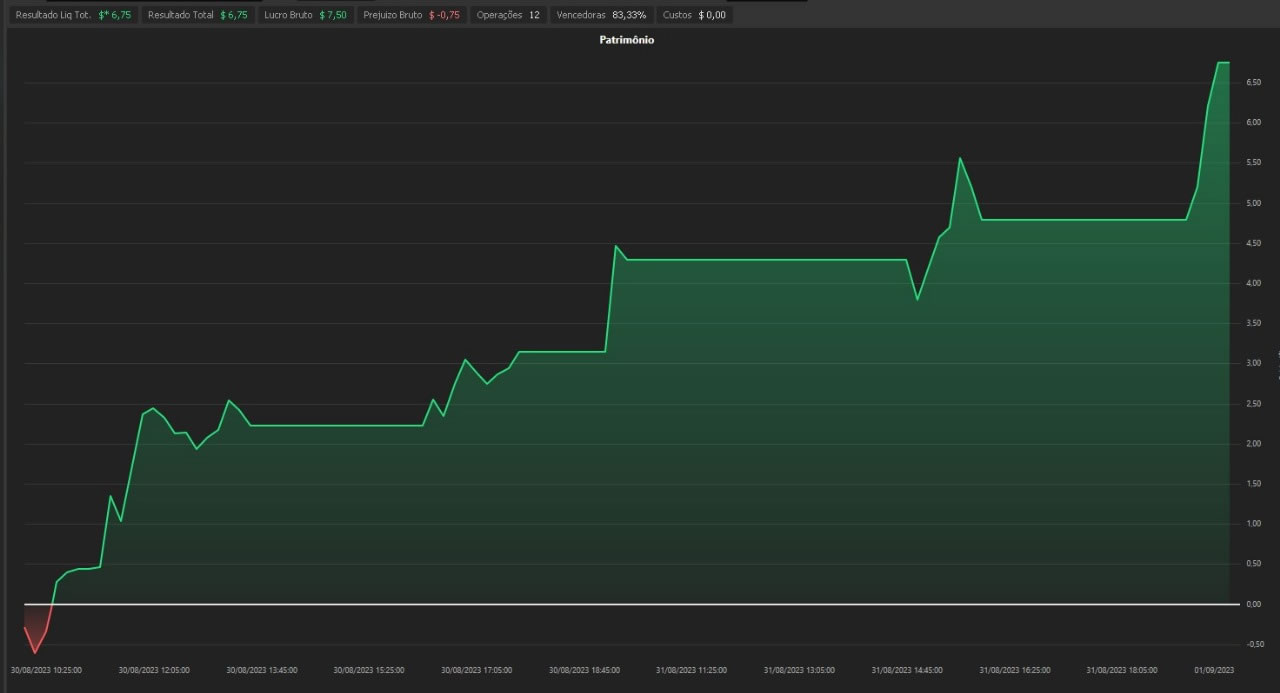Image resolution: width=1280 pixels, height=693 pixels.
Task: Click the 30/08/2023 13:45:00 time label
Action: click(262, 670)
